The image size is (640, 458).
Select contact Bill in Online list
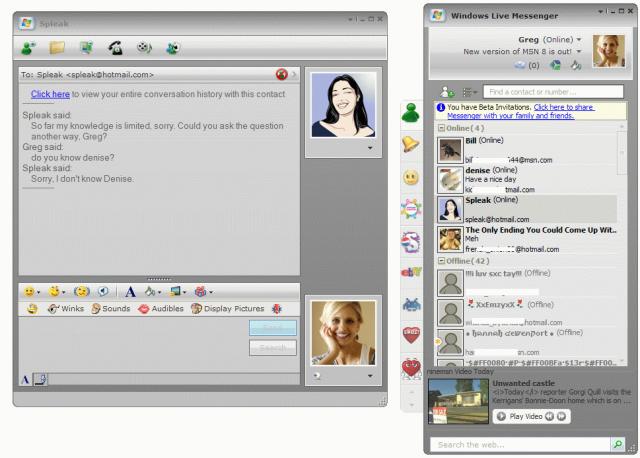(527, 150)
